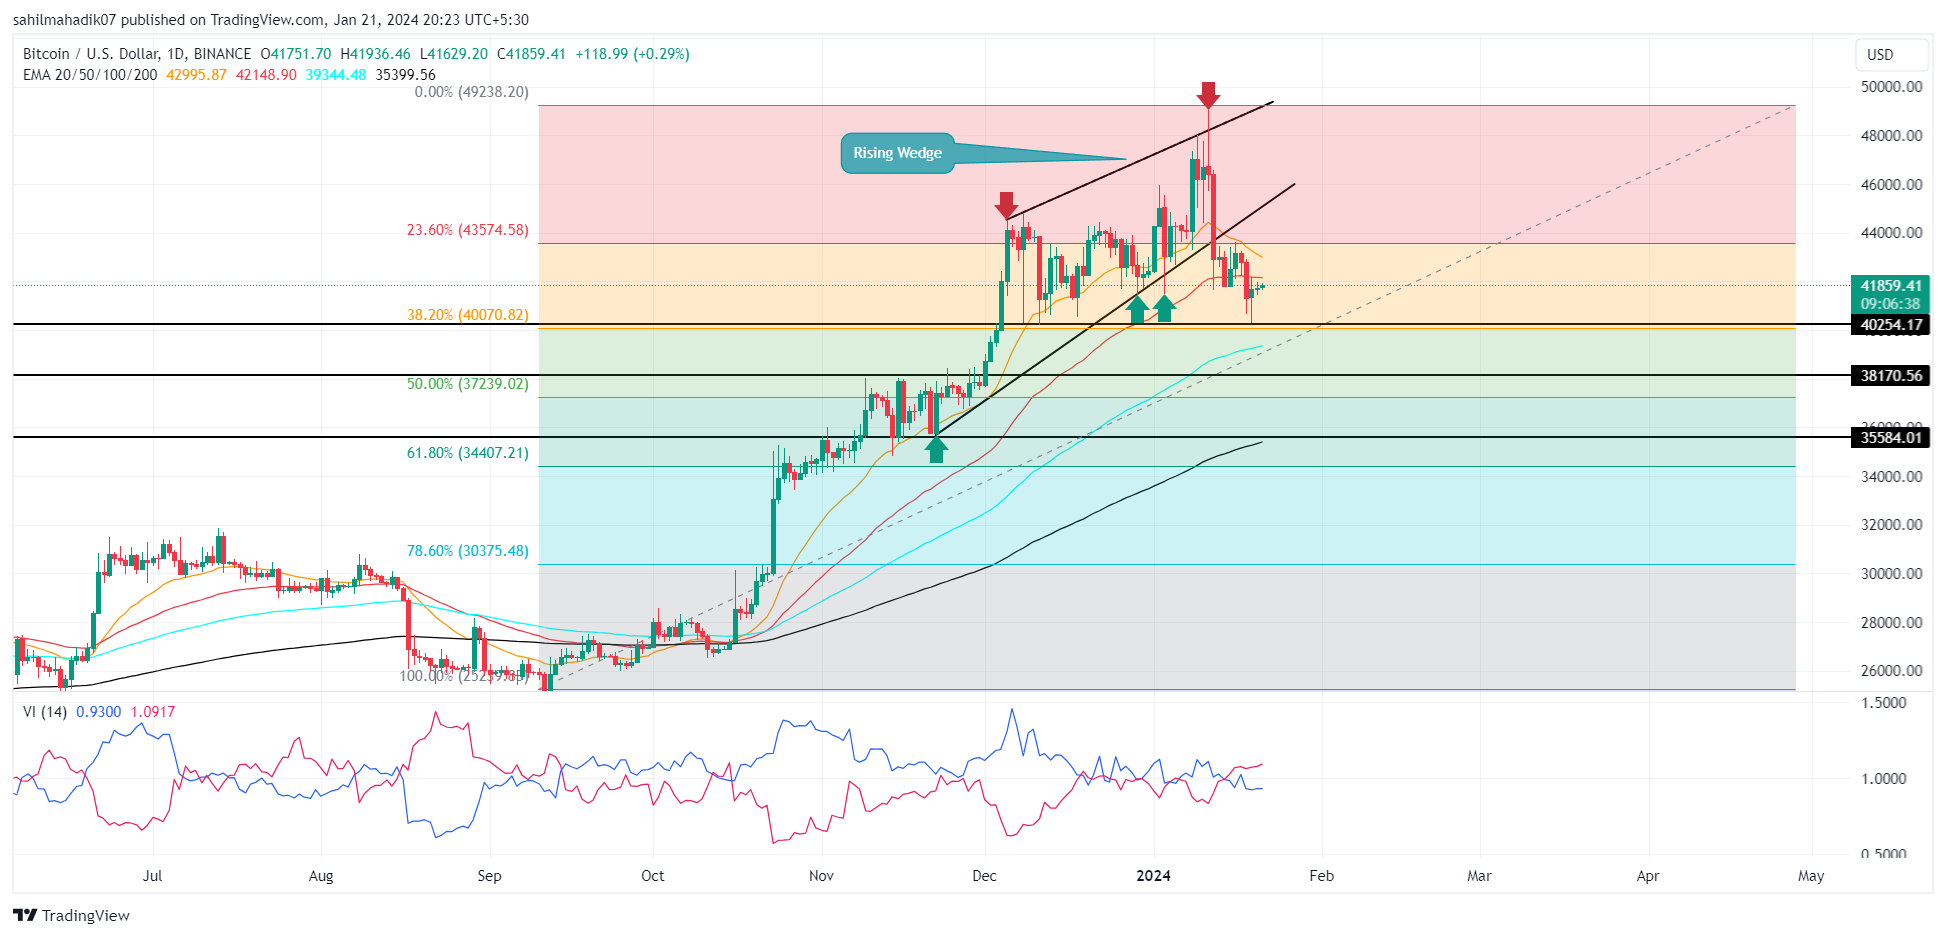Click the 40254.17 horizontal line price label

1890,325
